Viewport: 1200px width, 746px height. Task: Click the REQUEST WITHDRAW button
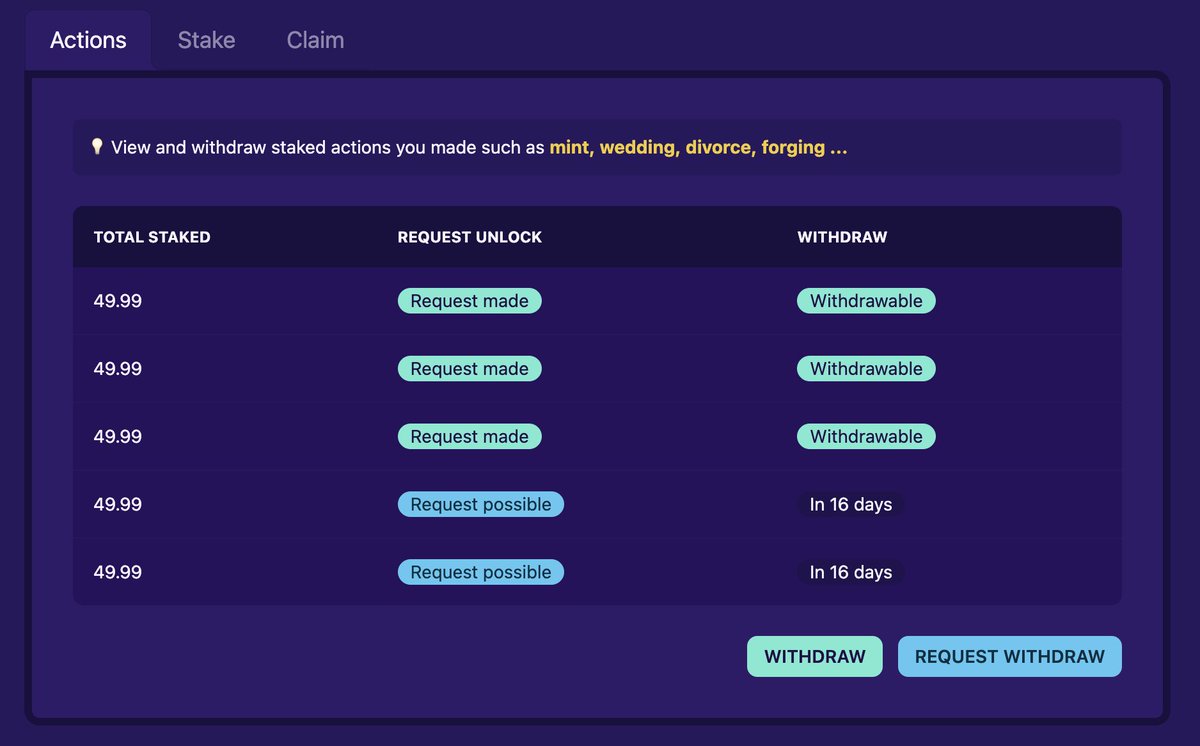(x=1010, y=657)
